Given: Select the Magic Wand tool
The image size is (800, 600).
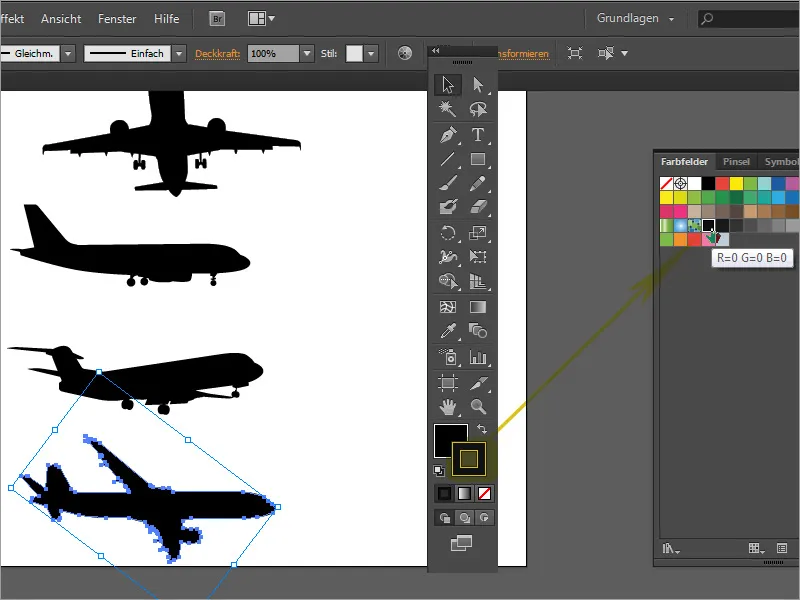Looking at the screenshot, I should 448,109.
